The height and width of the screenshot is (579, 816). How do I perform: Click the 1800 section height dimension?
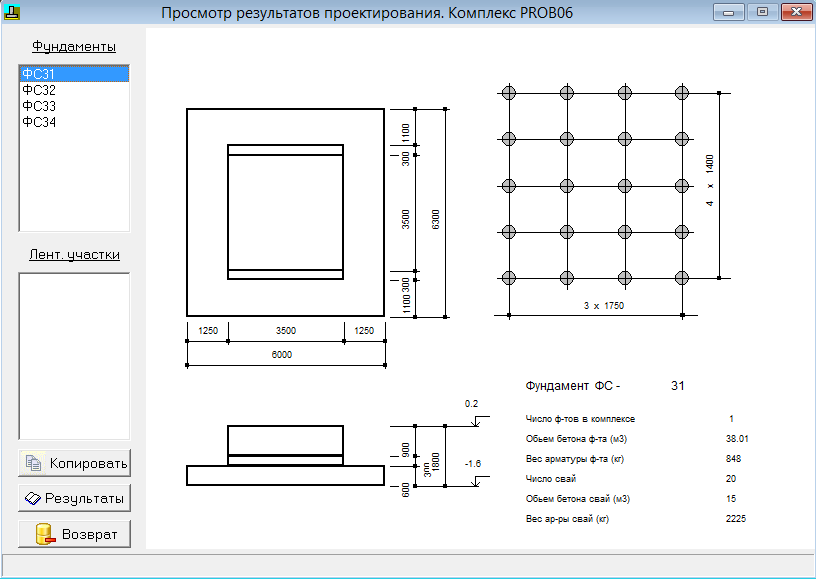click(x=436, y=462)
